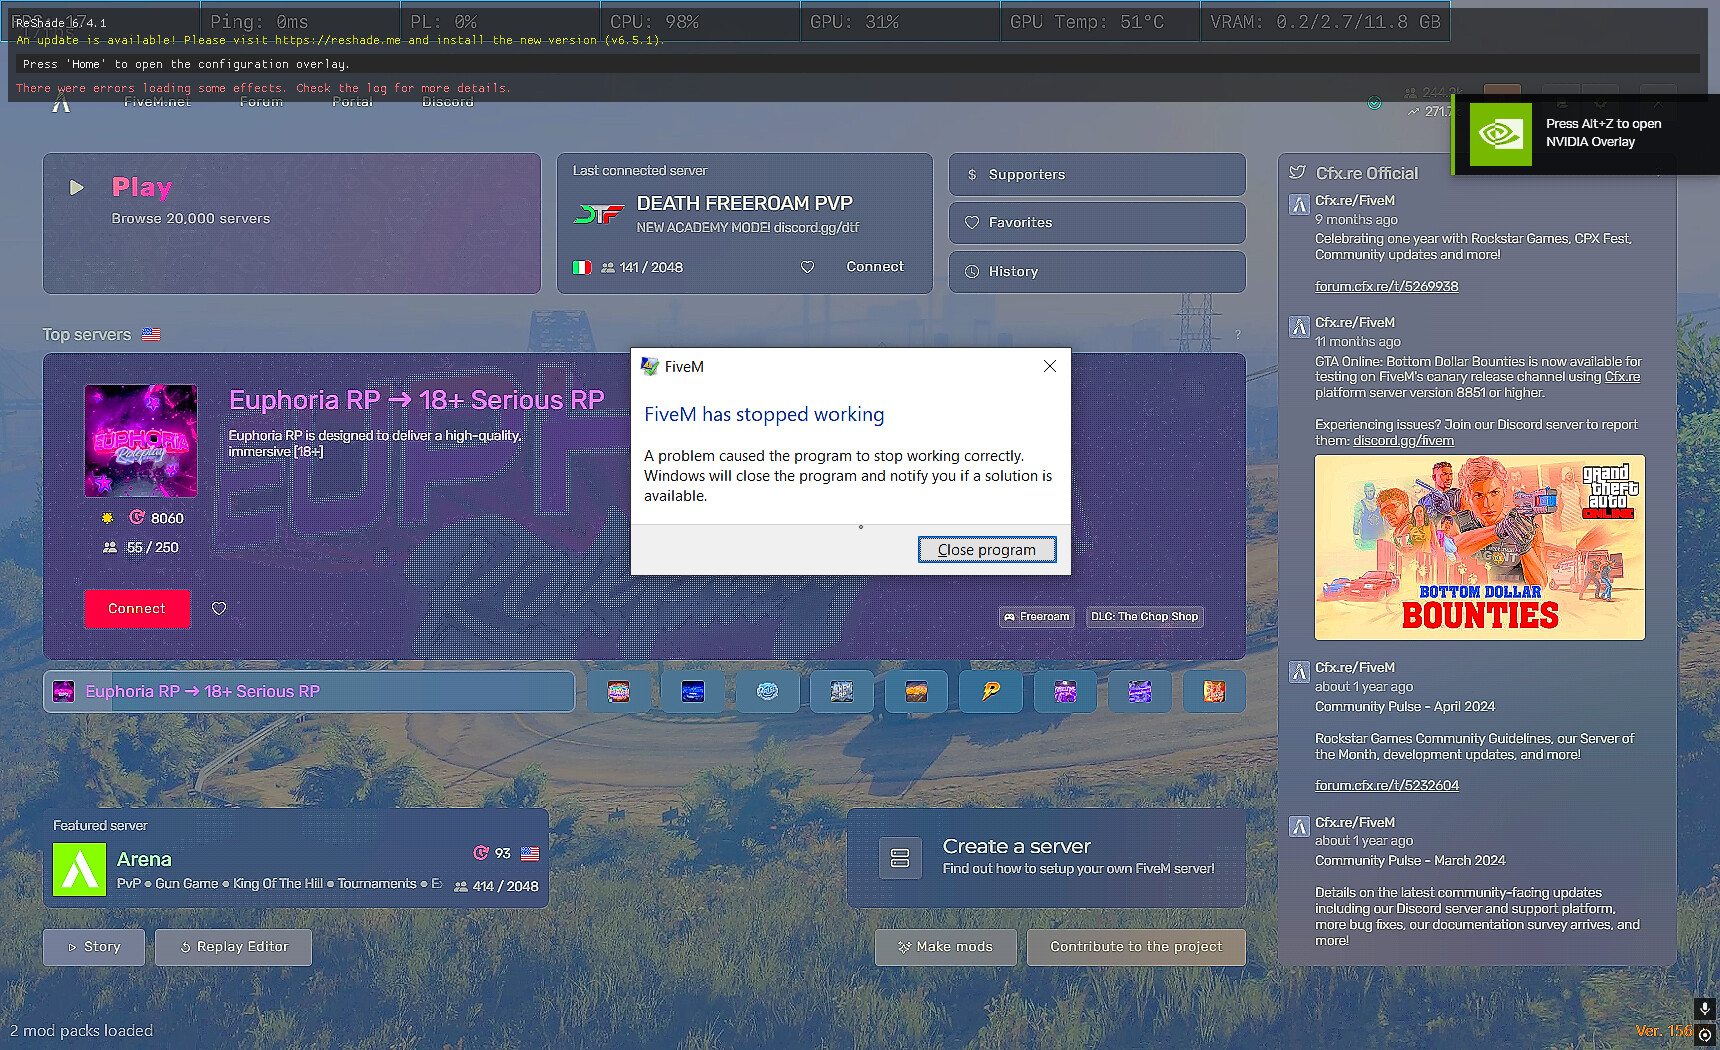This screenshot has height=1050, width=1720.
Task: Open the Forum menu item
Action: (x=260, y=100)
